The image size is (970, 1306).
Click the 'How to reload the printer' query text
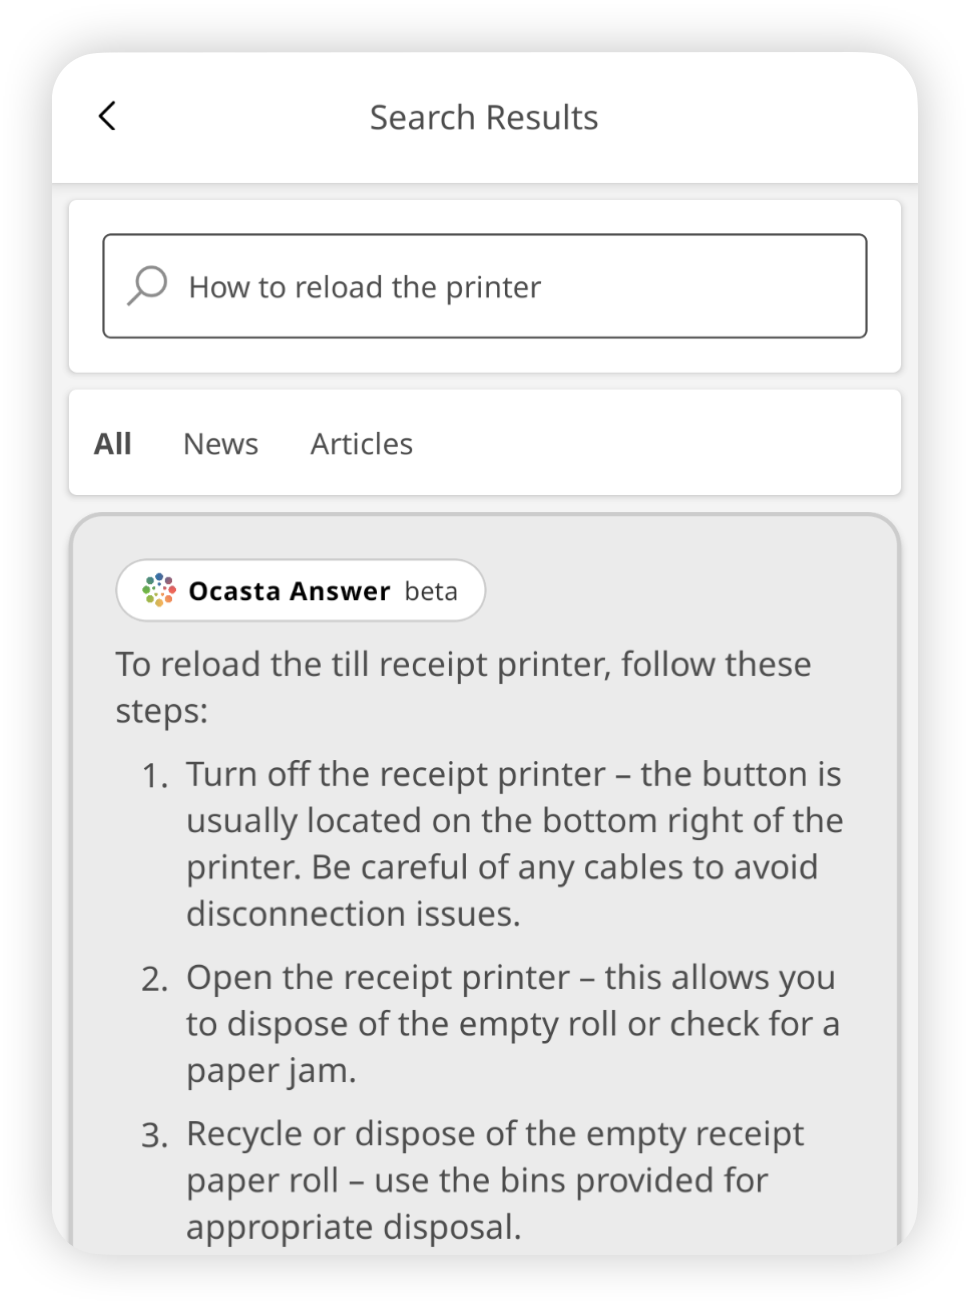tap(365, 287)
